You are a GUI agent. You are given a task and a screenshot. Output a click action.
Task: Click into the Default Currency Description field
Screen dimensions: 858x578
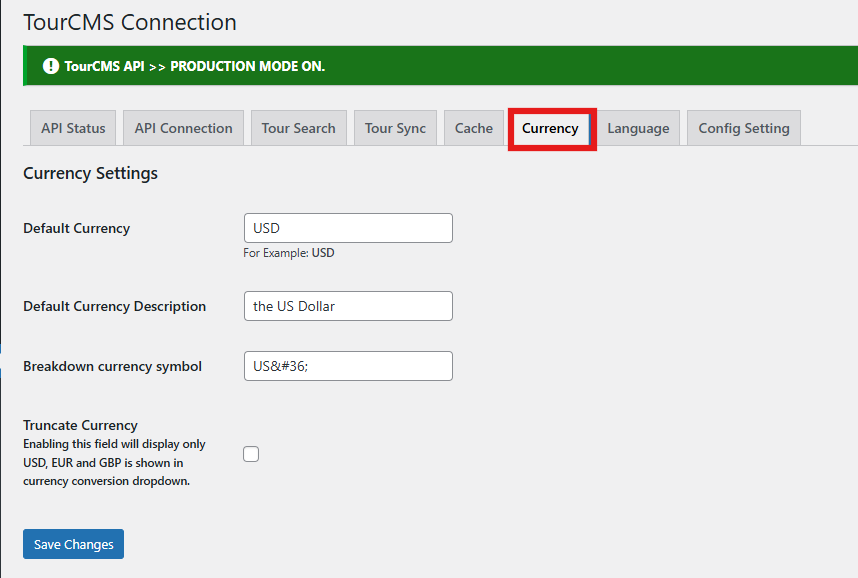[x=348, y=306]
